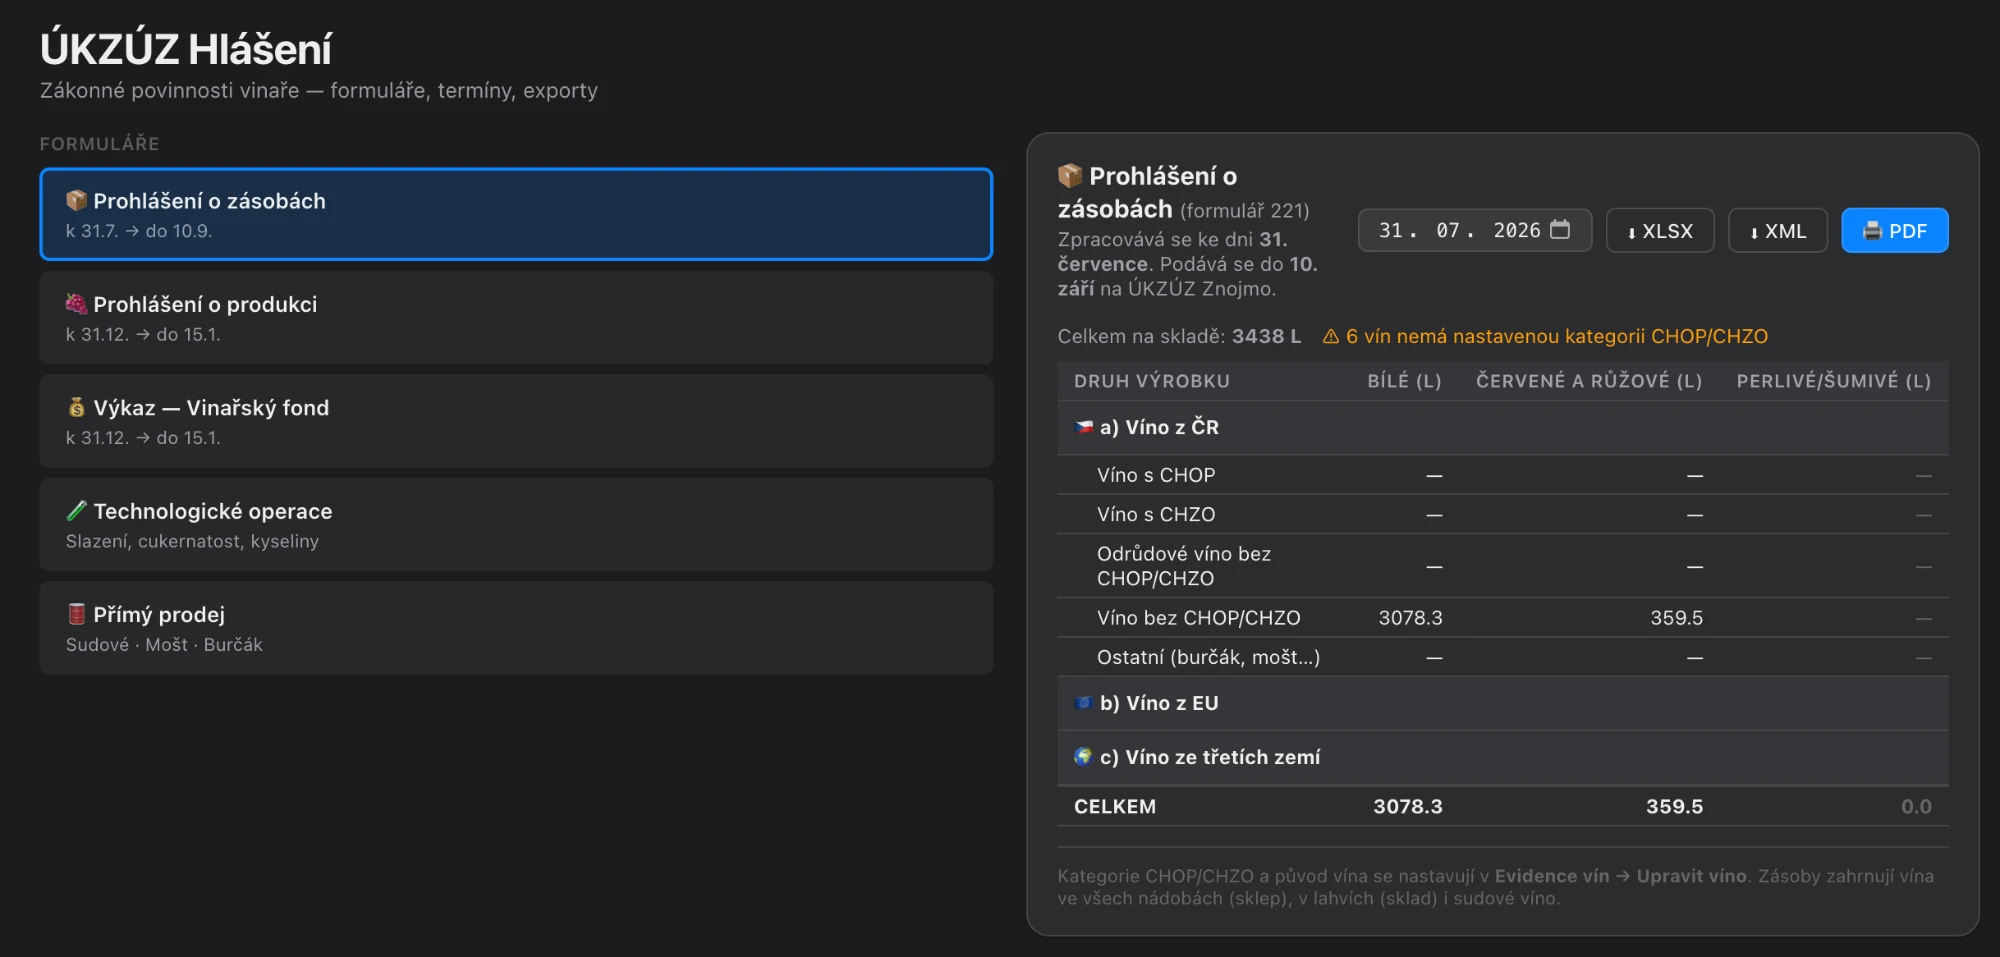Click the EU flag icon in section b)
The width and height of the screenshot is (2000, 957).
click(1084, 703)
